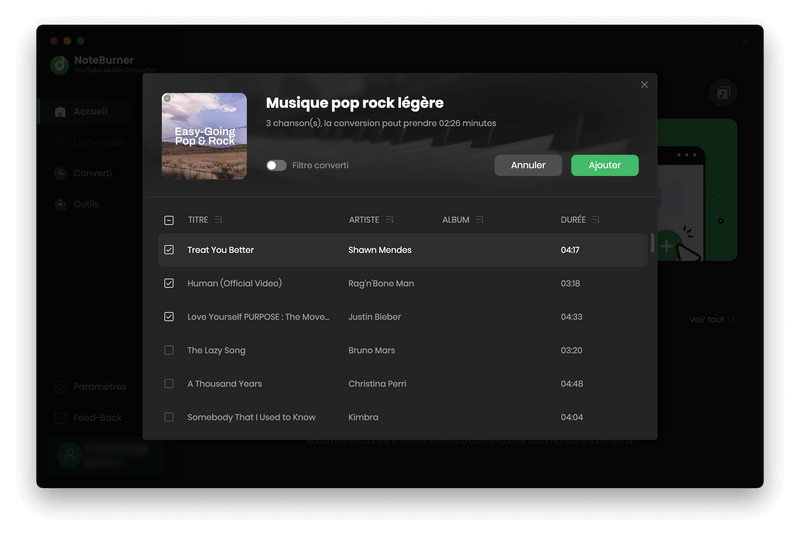This screenshot has width=800, height=536.
Task: Click the Voir tout link
Action: point(713,319)
